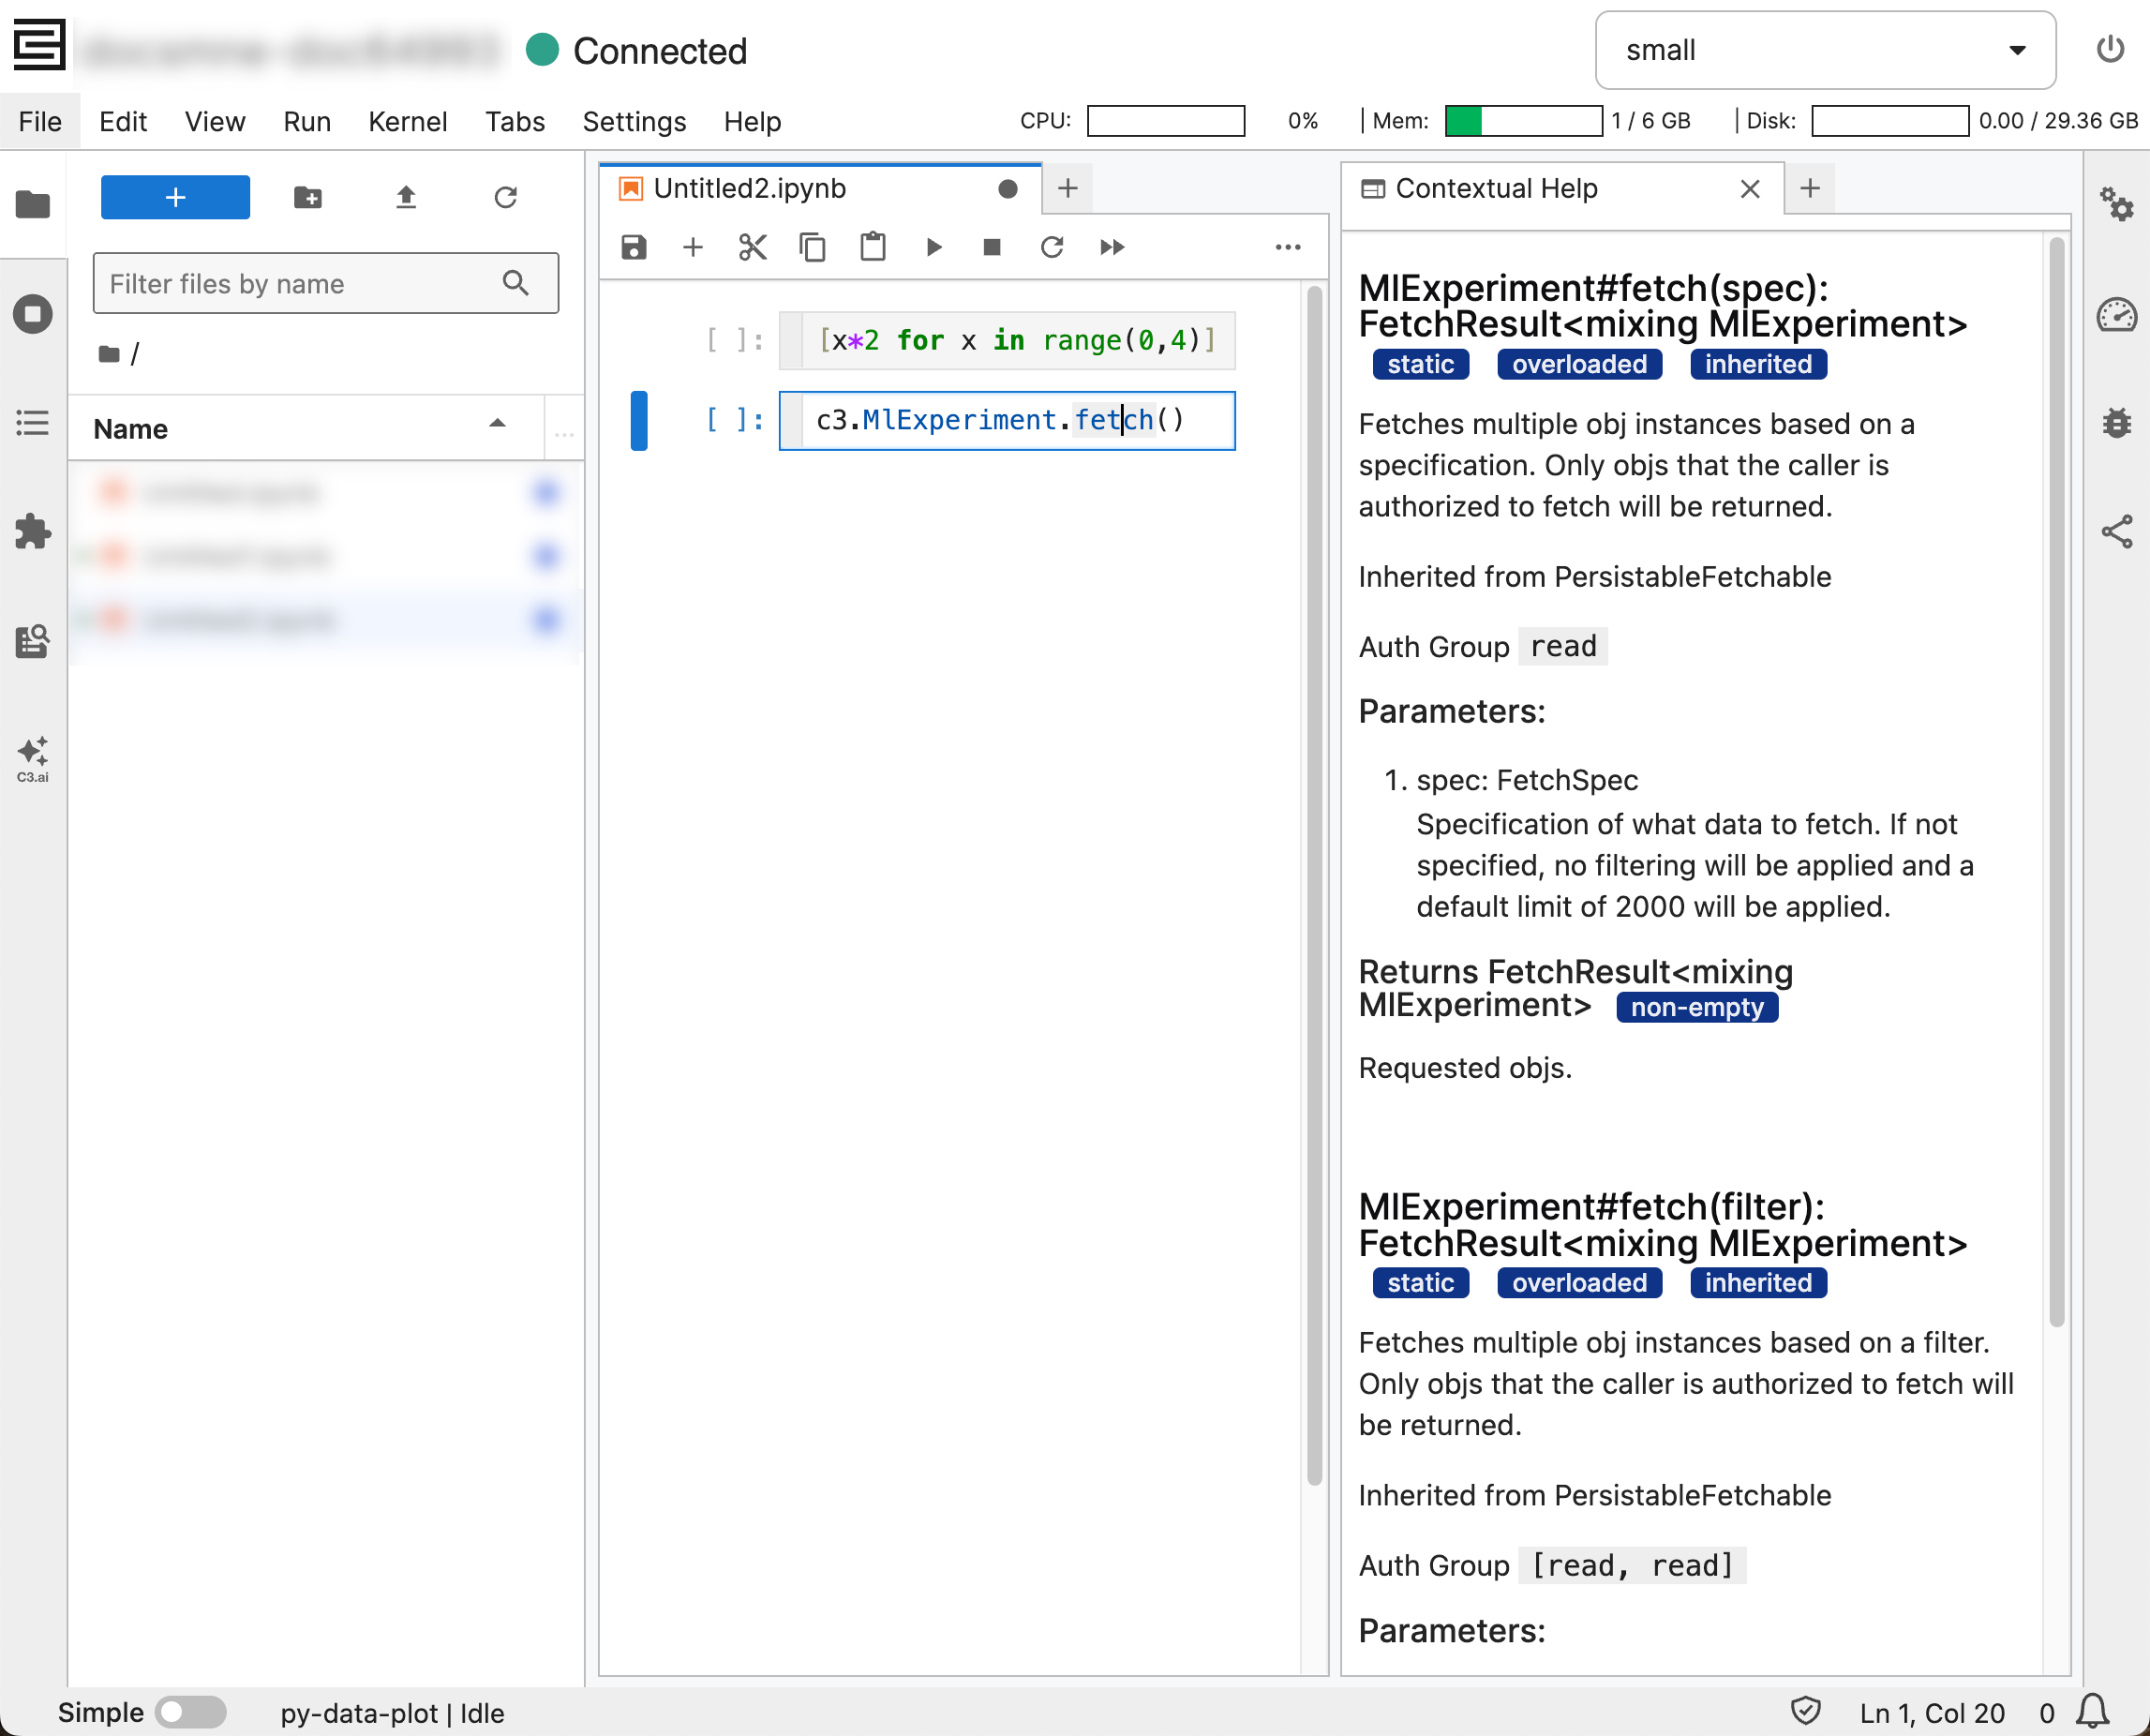Open the Kernel menu

[407, 121]
